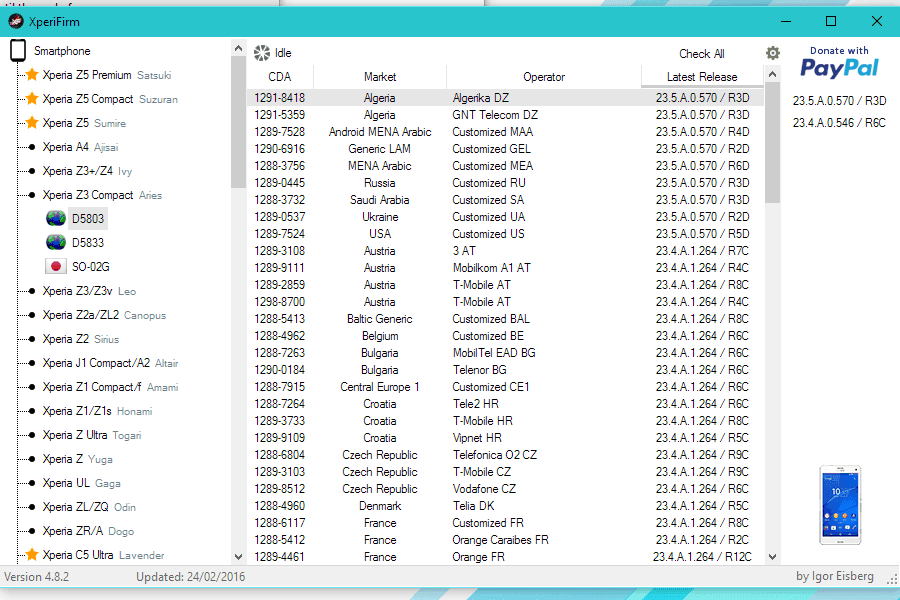The width and height of the screenshot is (900, 600).
Task: Click the Check All button
Action: coord(701,54)
